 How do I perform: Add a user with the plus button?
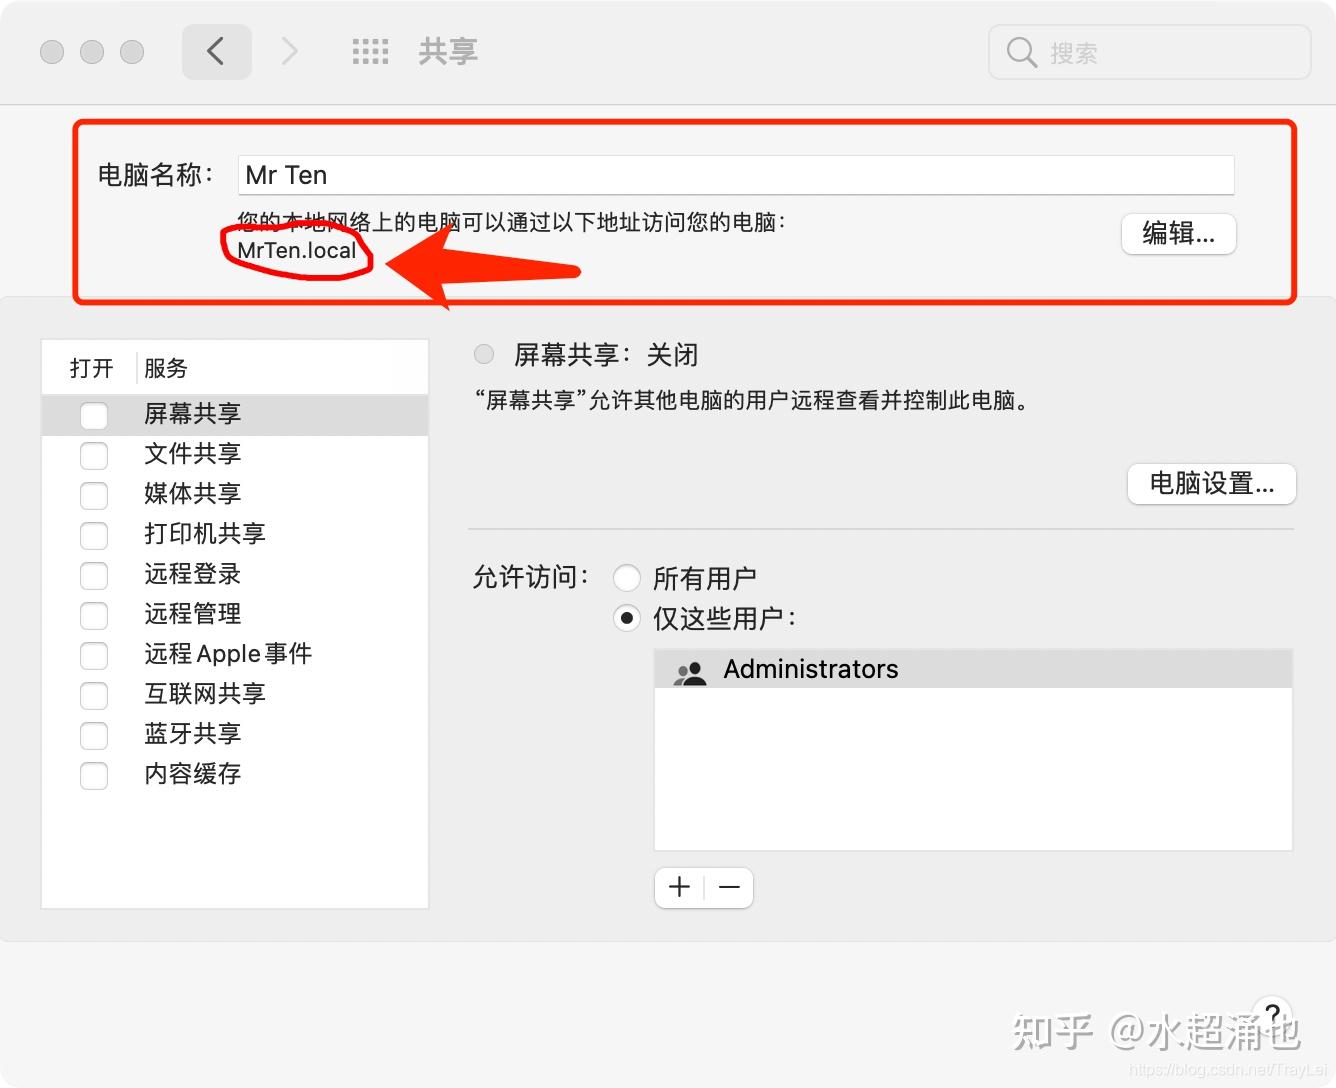coord(680,887)
